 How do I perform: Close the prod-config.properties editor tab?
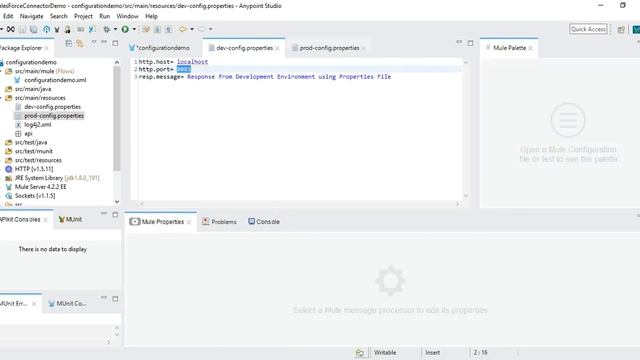click(x=364, y=48)
